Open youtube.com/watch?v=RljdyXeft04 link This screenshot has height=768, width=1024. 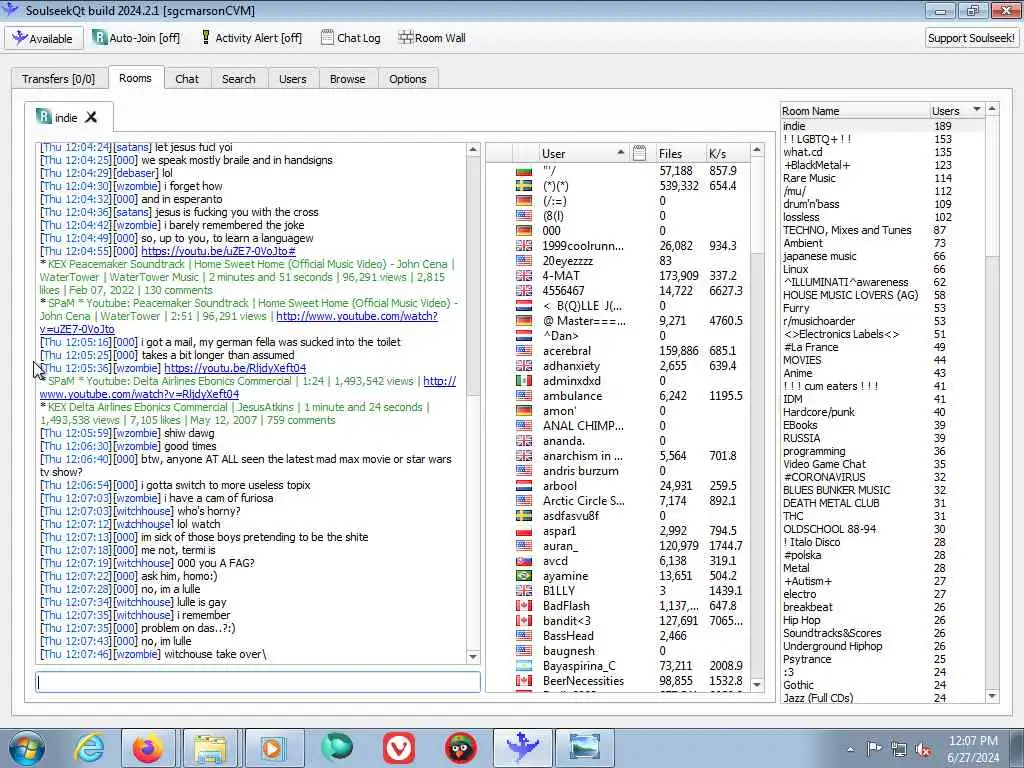tap(139, 394)
